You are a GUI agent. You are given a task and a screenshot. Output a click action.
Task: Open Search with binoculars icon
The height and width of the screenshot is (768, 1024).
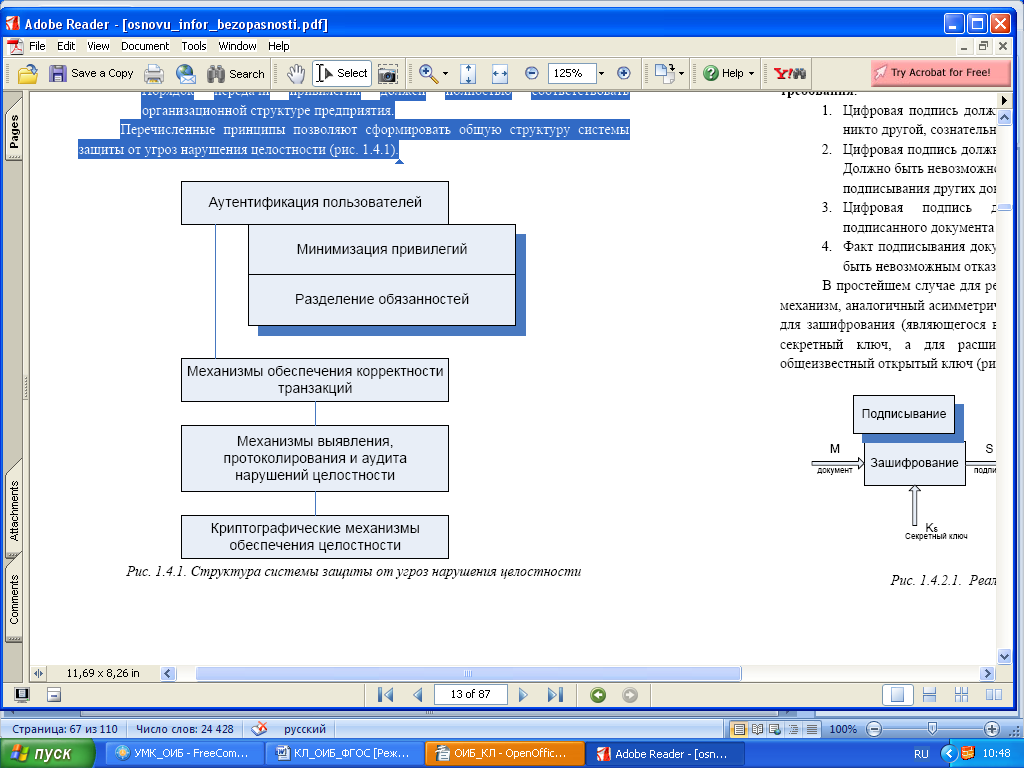pos(236,74)
